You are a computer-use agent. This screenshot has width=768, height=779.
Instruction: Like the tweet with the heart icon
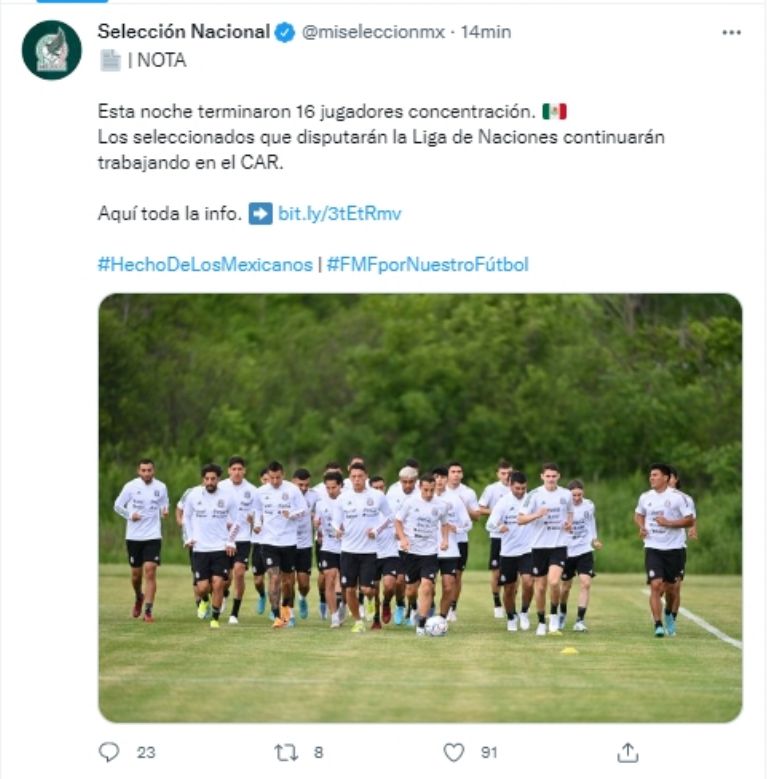[454, 752]
